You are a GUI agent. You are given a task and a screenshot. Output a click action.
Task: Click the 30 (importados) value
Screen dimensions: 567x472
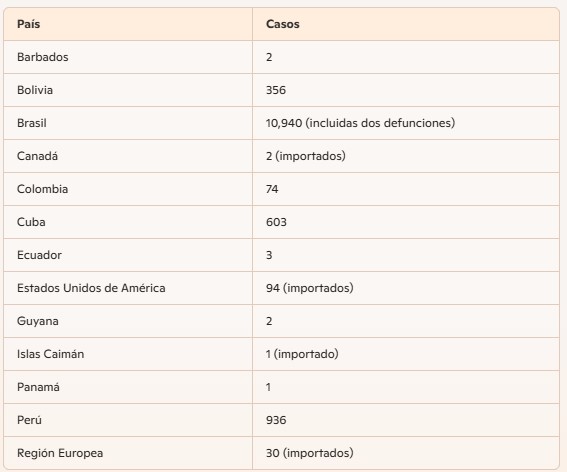310,453
